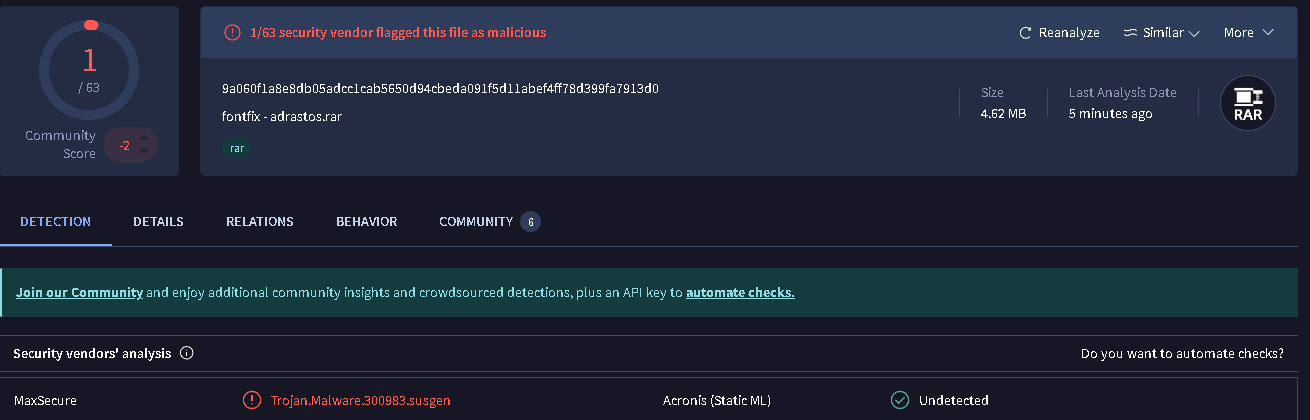Downvote the community score with down arrow
This screenshot has height=420, width=1310.
(144, 152)
